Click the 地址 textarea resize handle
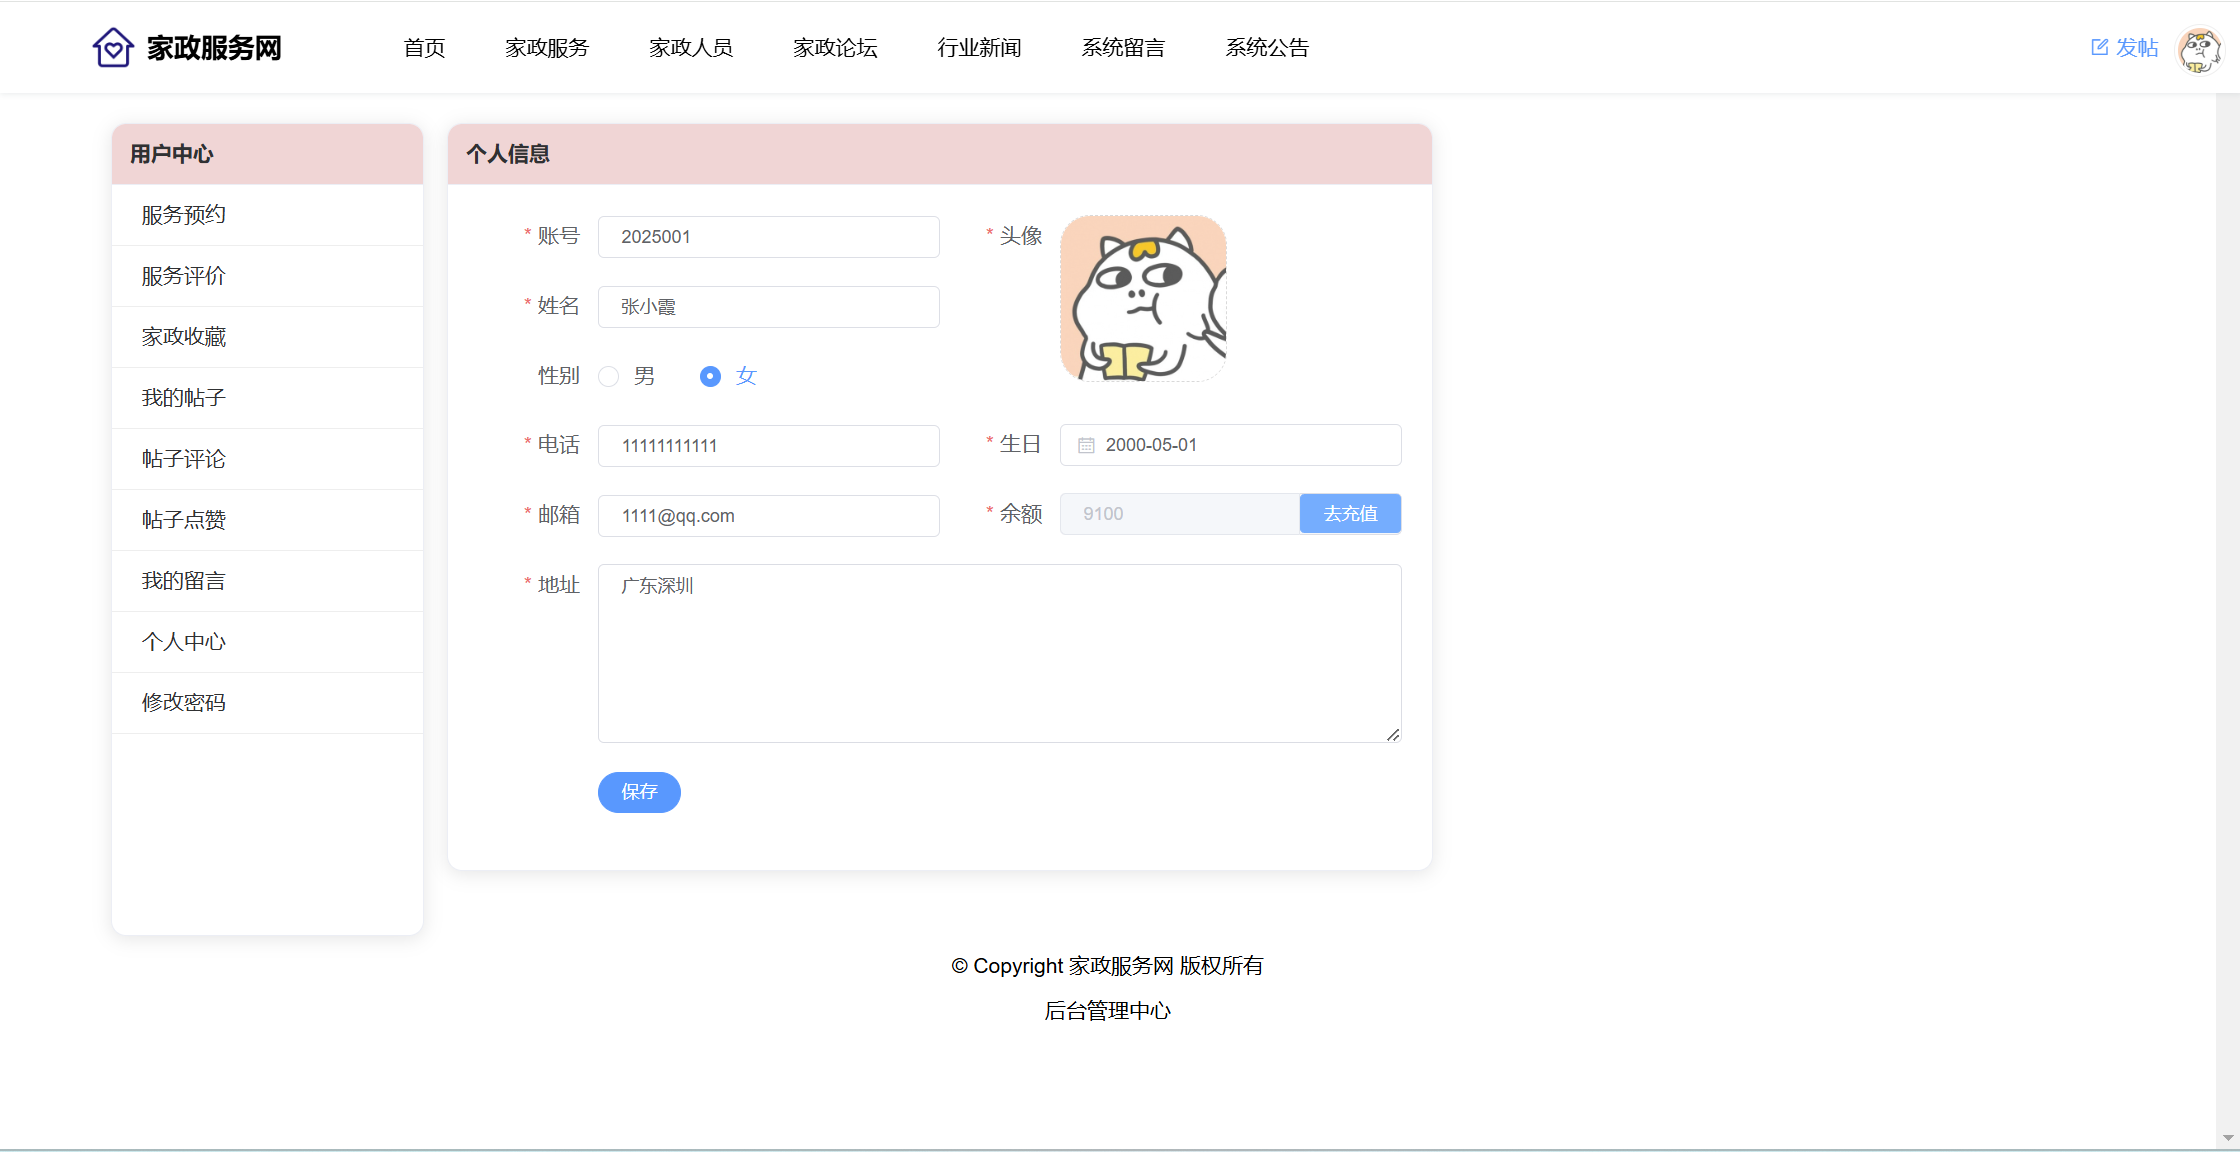Viewport: 2240px width, 1152px height. (x=1393, y=735)
